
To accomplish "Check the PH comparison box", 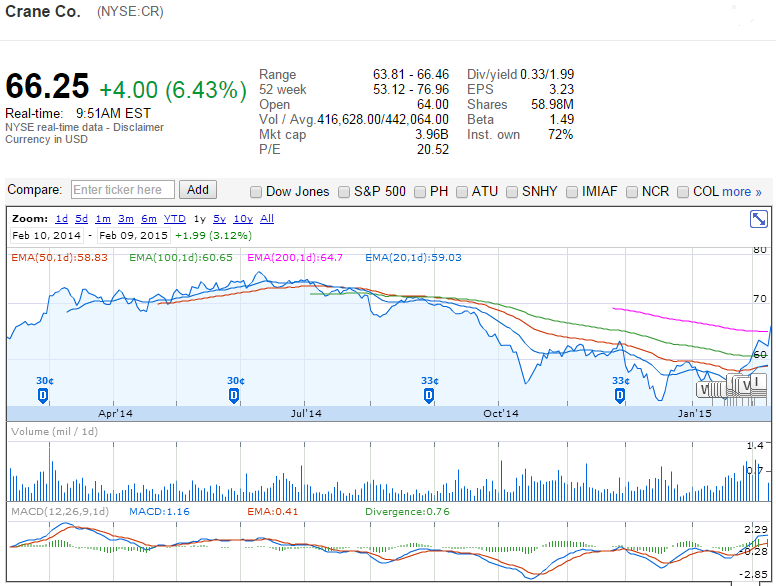I will point(420,192).
